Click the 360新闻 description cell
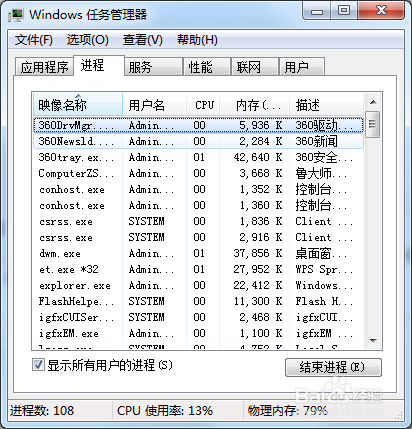Screen dimensions: 412x429 point(317,141)
